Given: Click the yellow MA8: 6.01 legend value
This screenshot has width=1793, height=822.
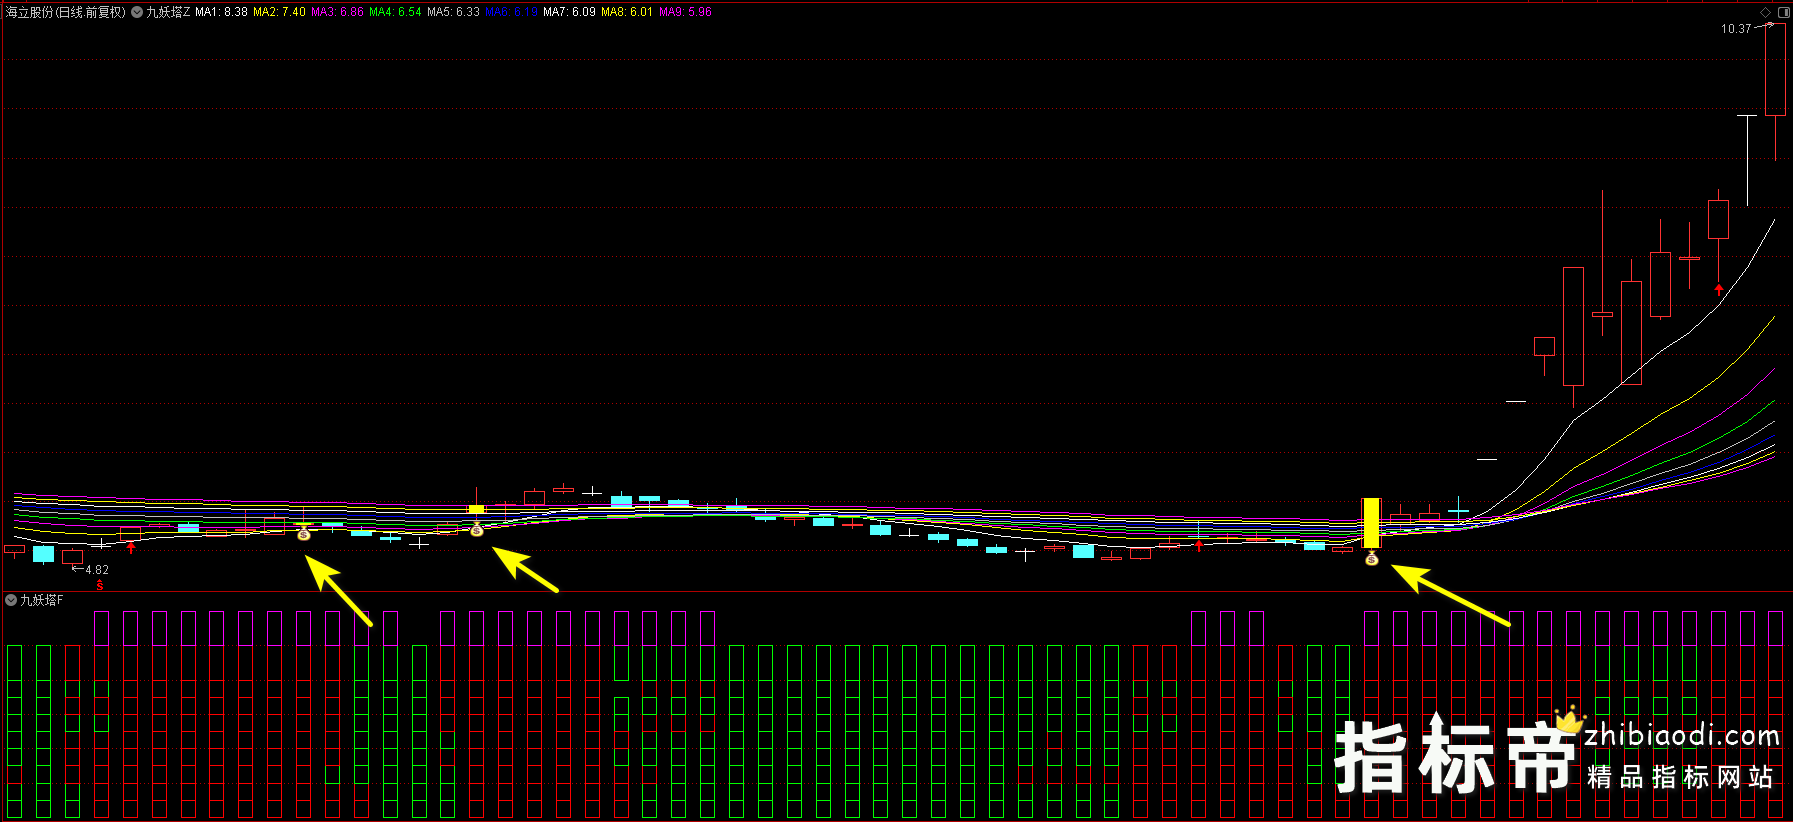Looking at the screenshot, I should click(627, 12).
